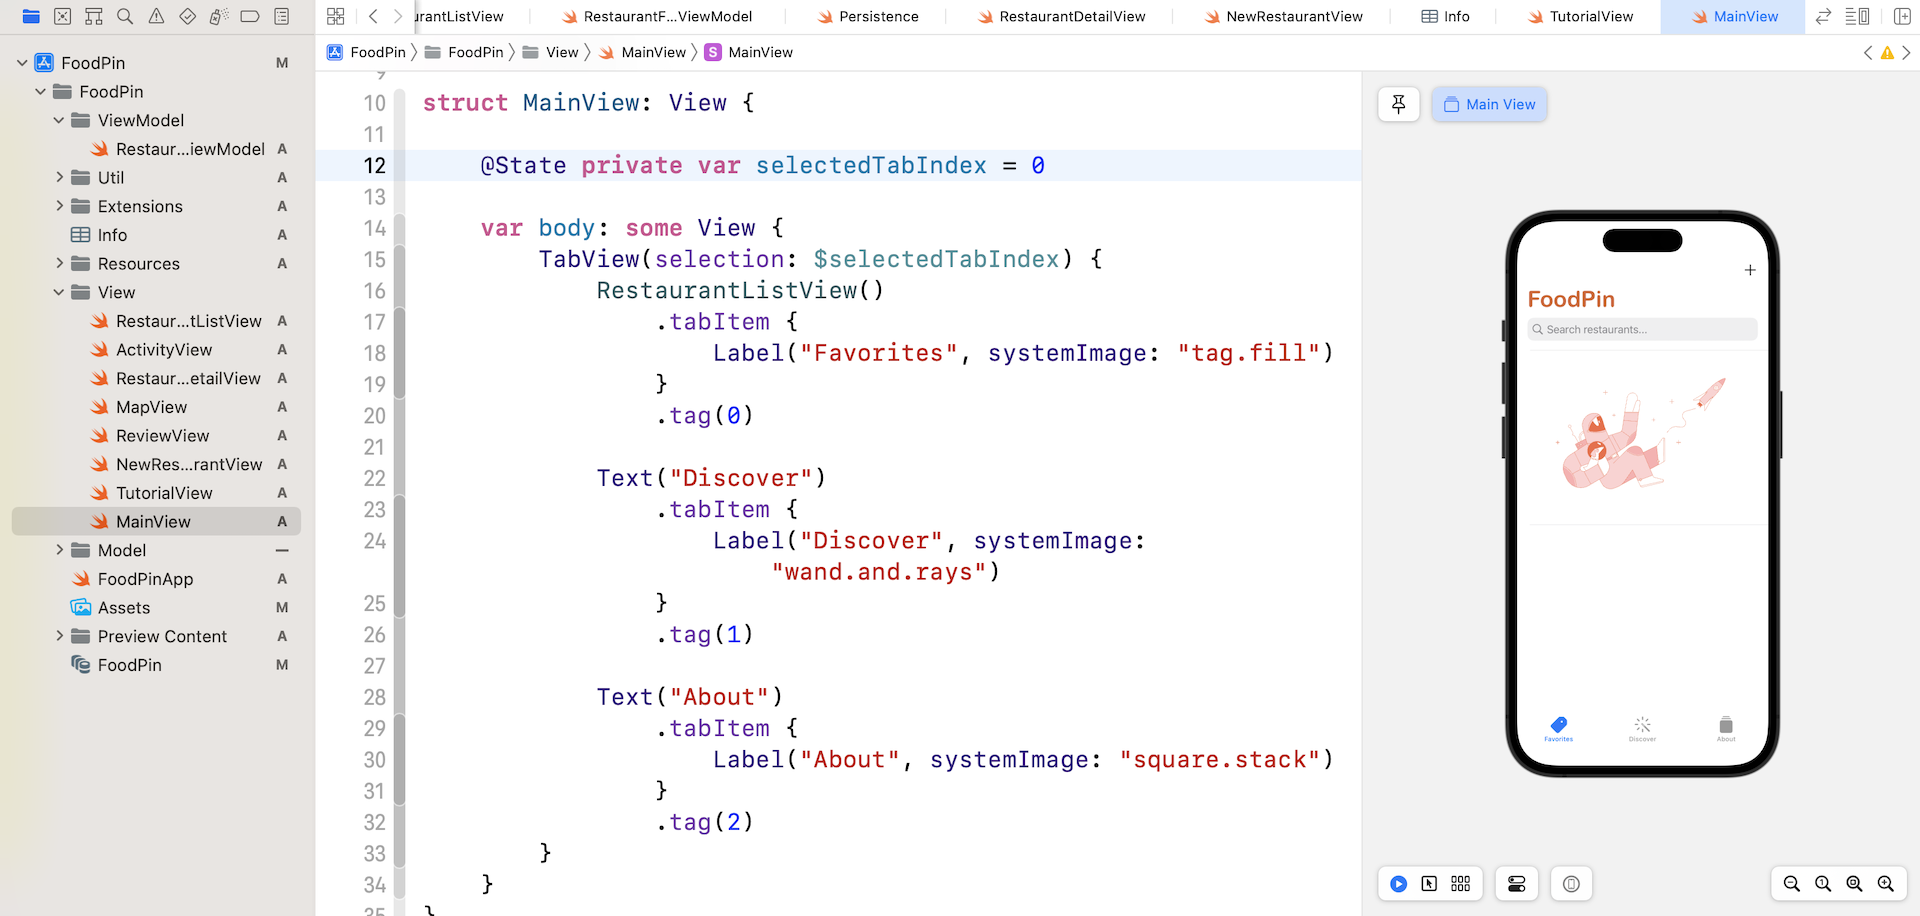Zoom preview to actual size

pyautogui.click(x=1823, y=883)
